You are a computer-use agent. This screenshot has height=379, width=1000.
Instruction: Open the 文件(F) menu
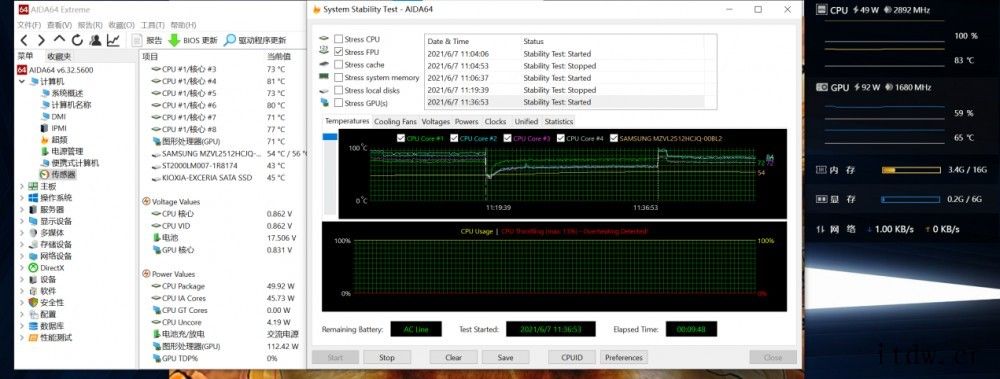coord(29,25)
